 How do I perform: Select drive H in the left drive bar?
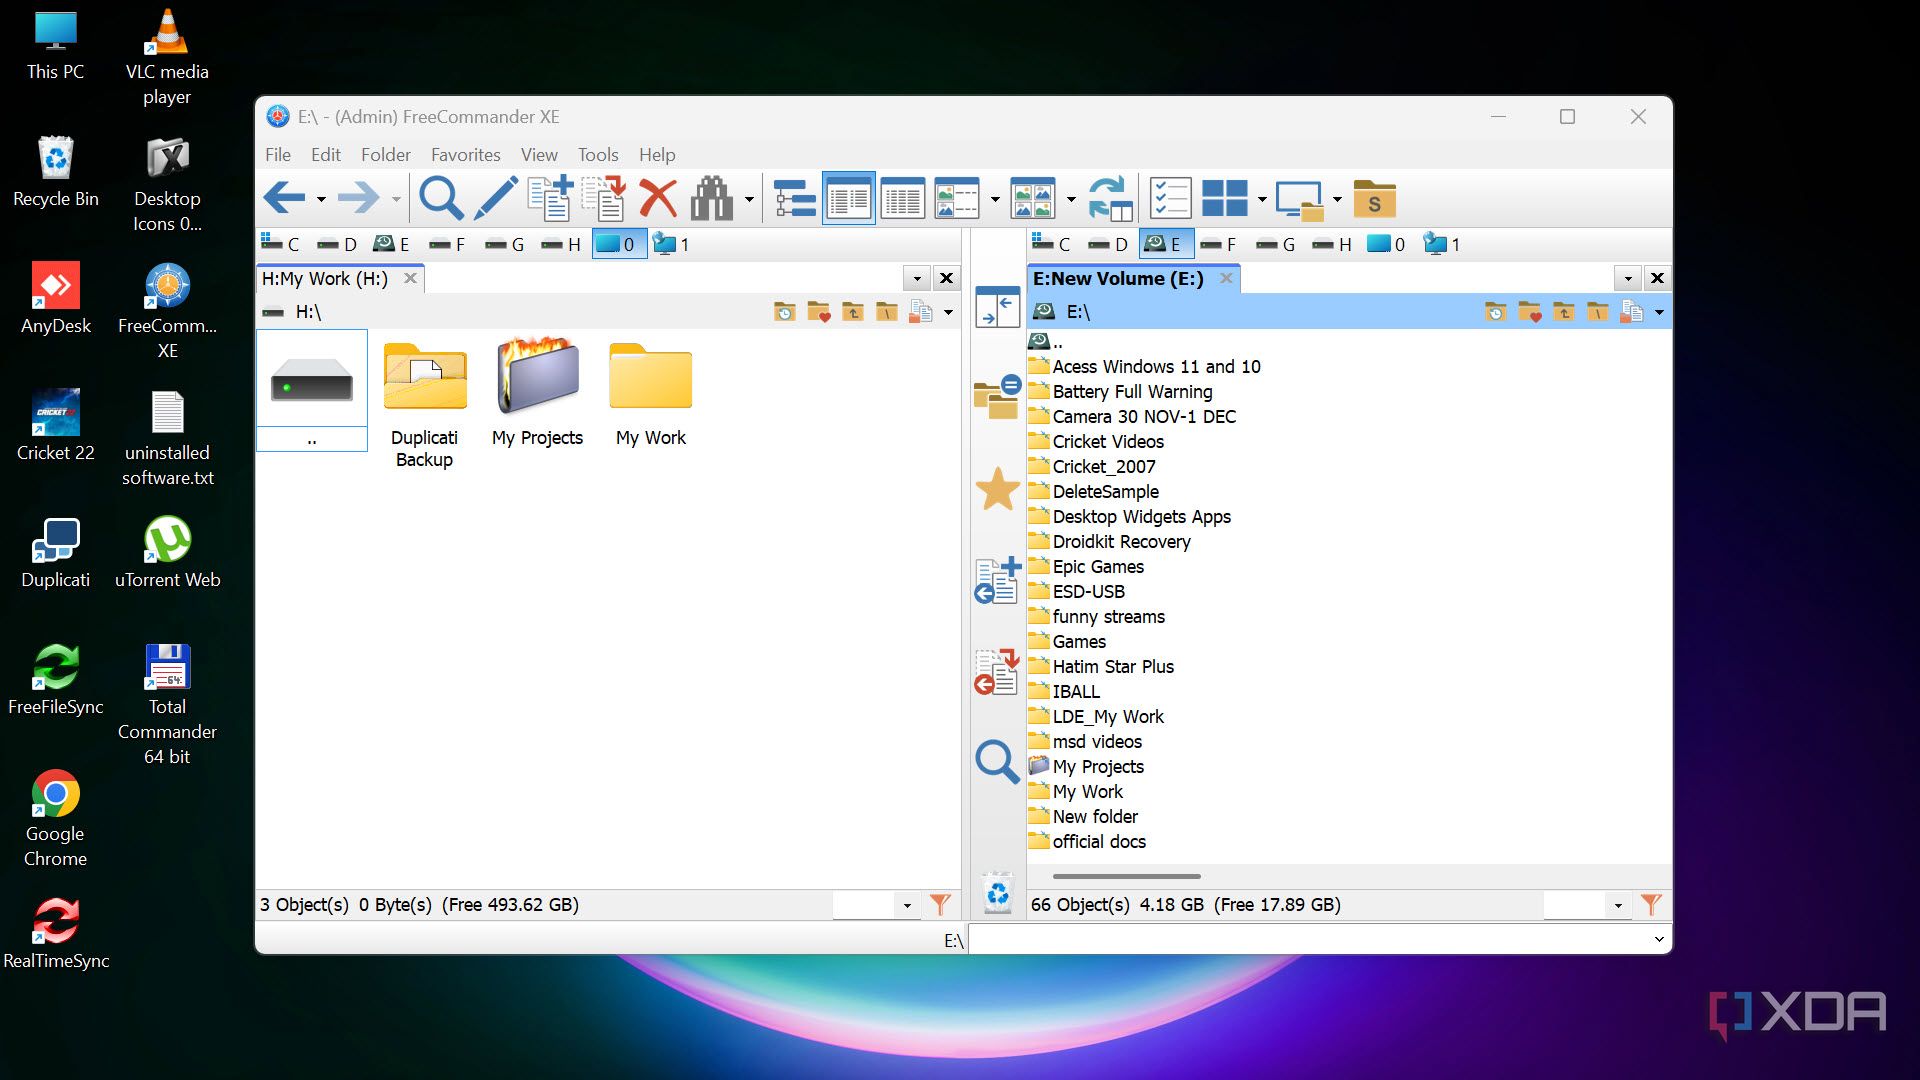pyautogui.click(x=560, y=243)
